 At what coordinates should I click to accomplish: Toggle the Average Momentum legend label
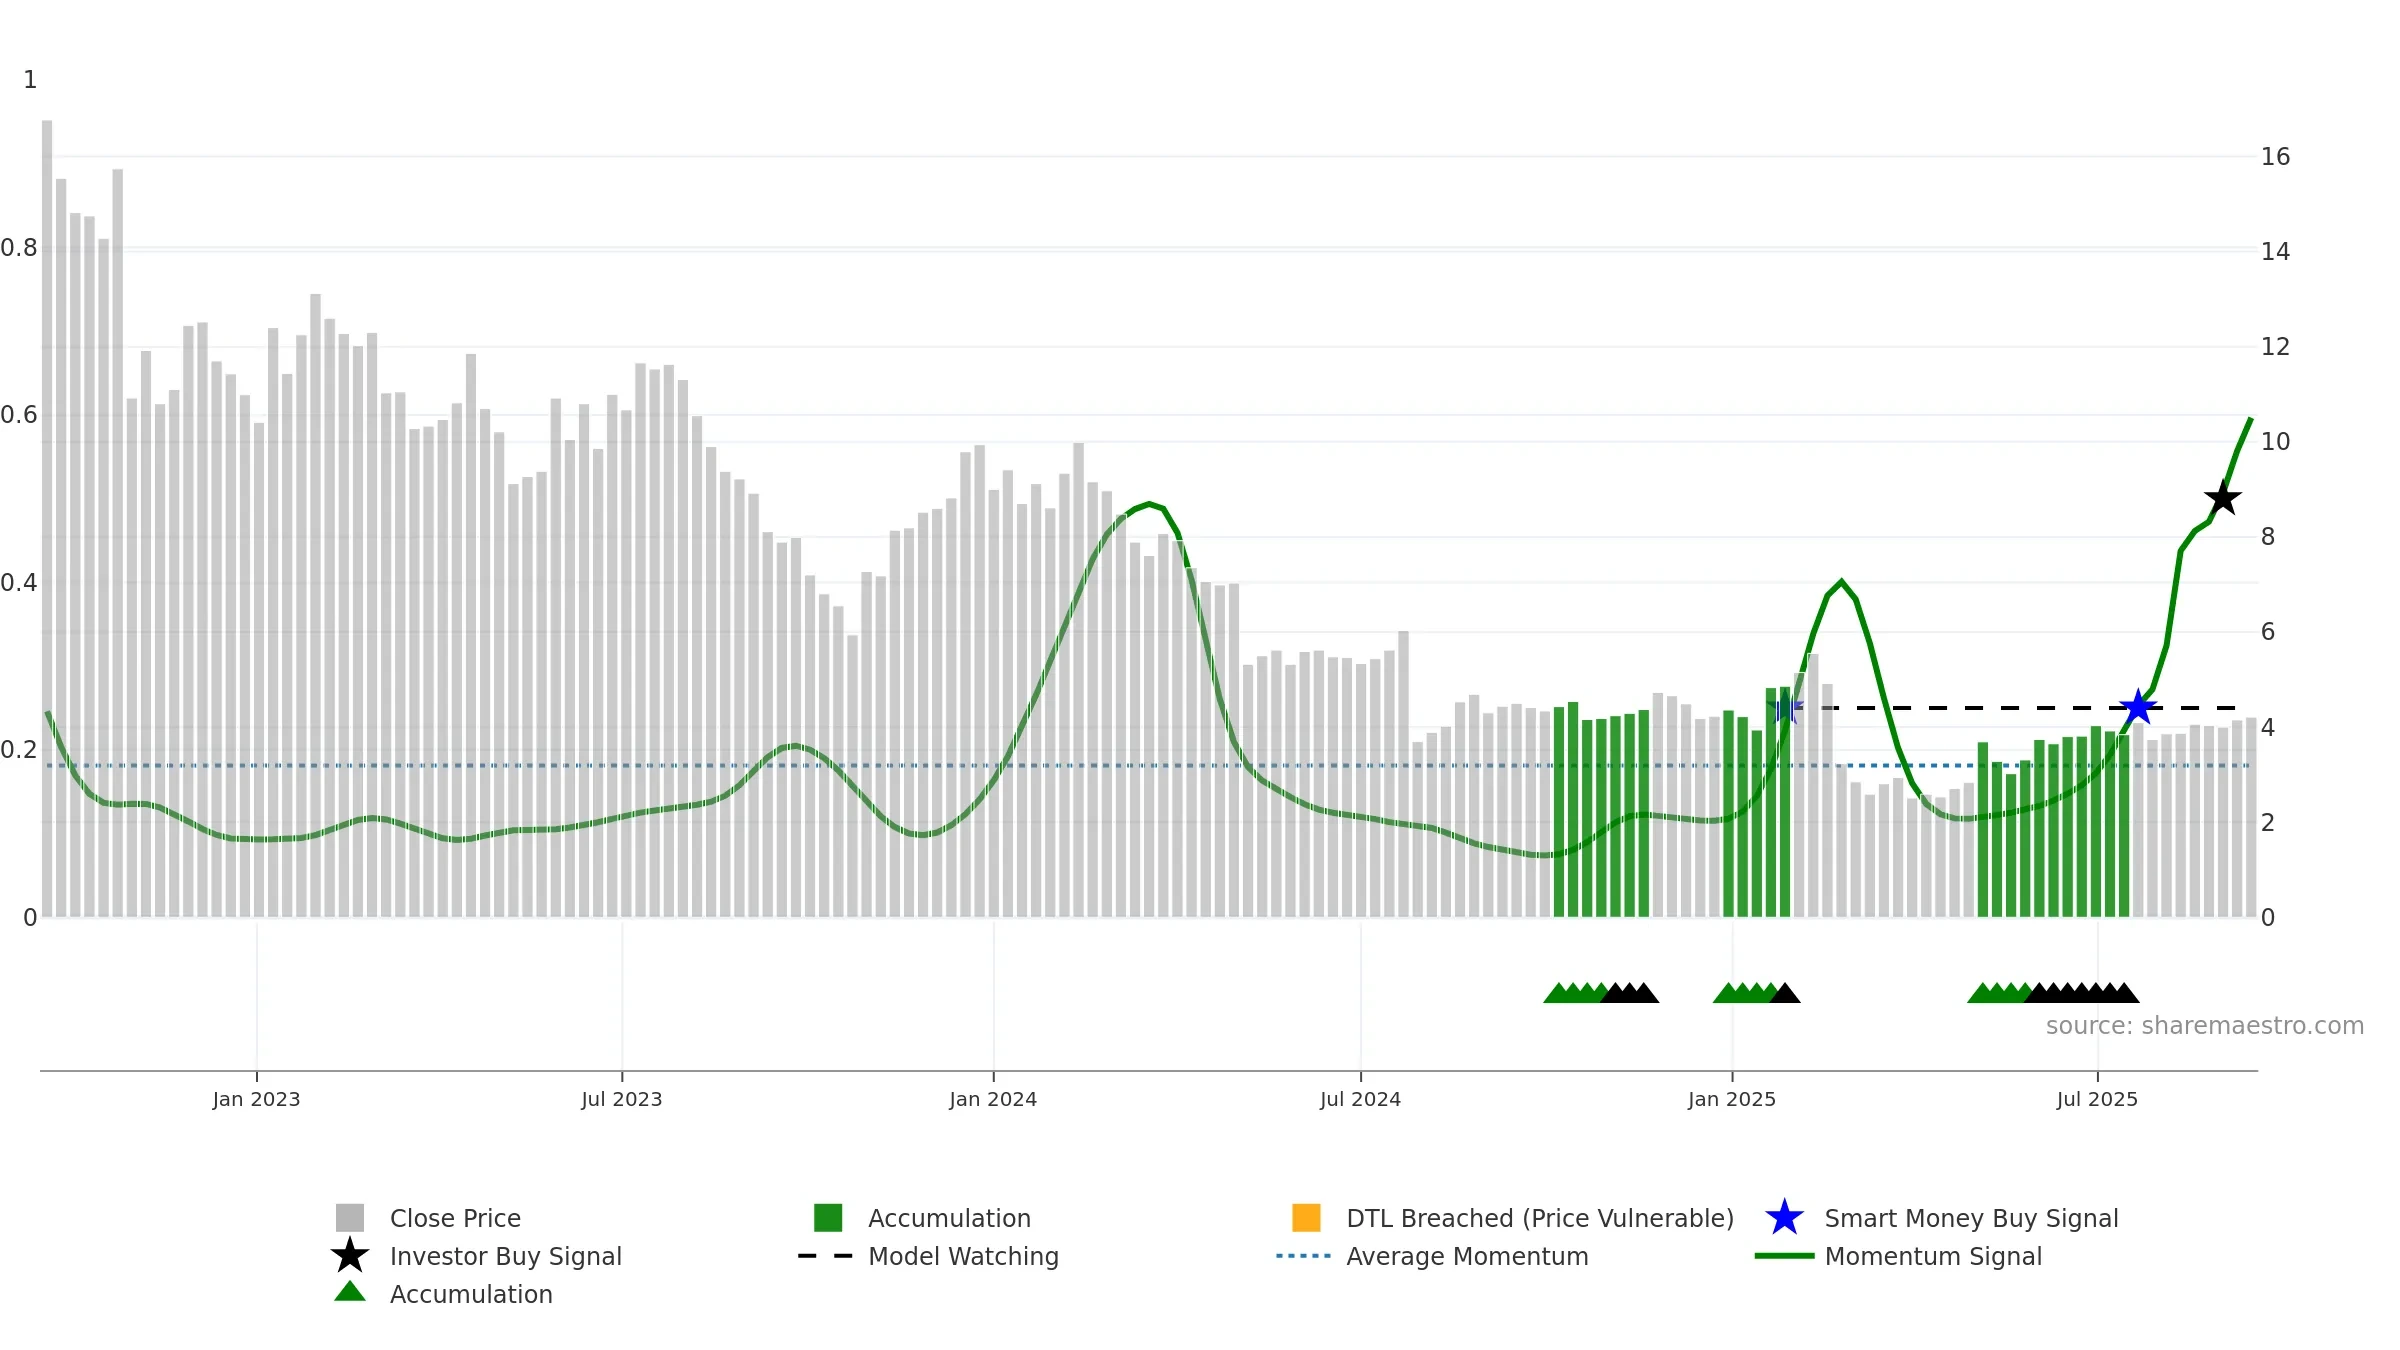[1467, 1256]
